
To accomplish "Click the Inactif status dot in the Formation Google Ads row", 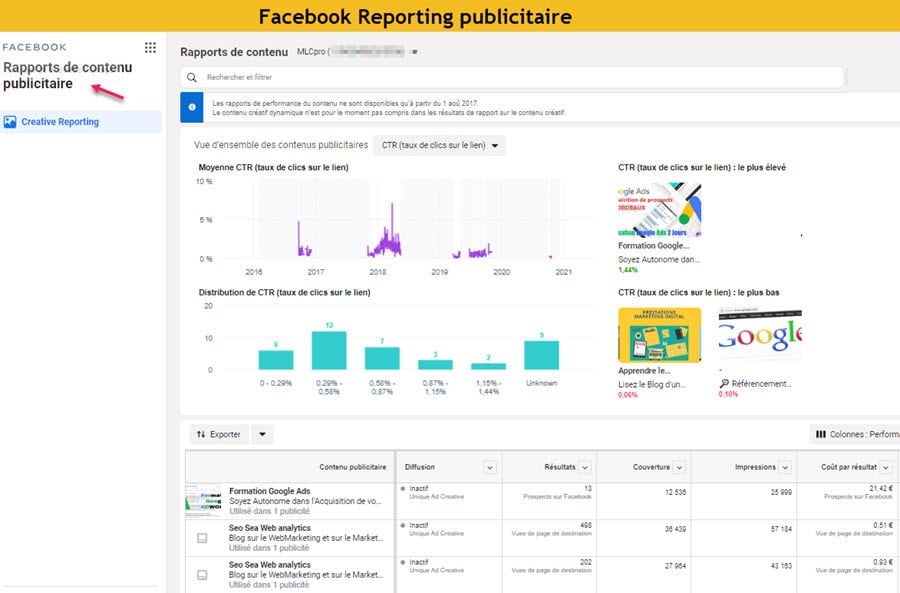I will point(403,489).
